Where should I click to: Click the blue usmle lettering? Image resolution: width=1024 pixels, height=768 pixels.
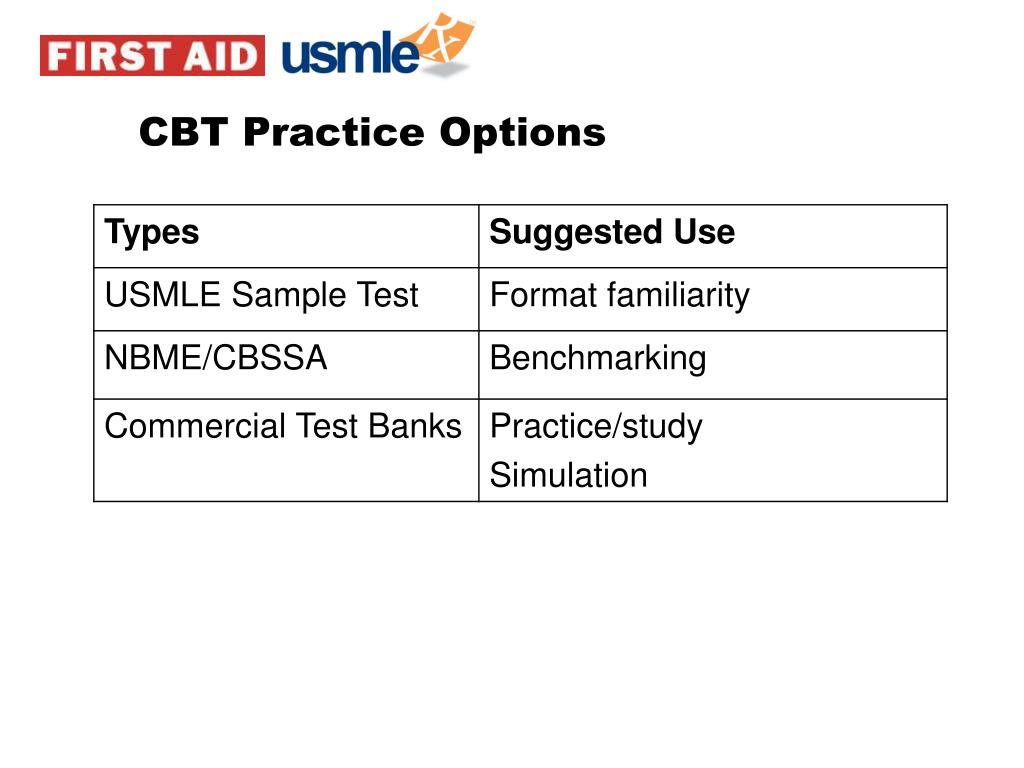pos(350,53)
